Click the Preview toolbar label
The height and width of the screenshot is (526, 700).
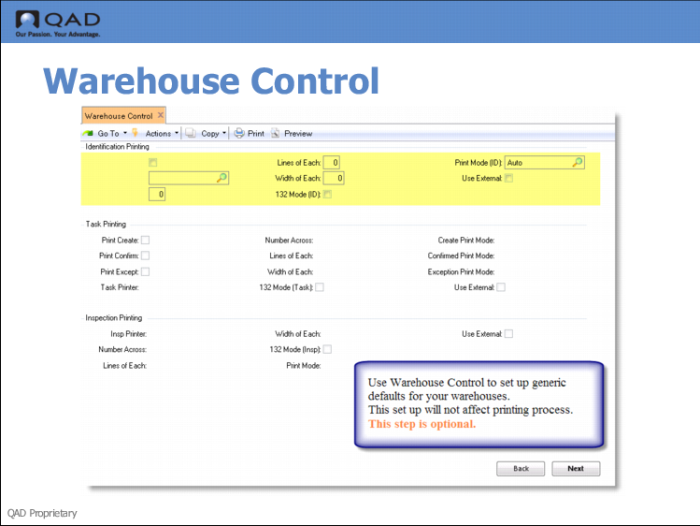point(298,134)
